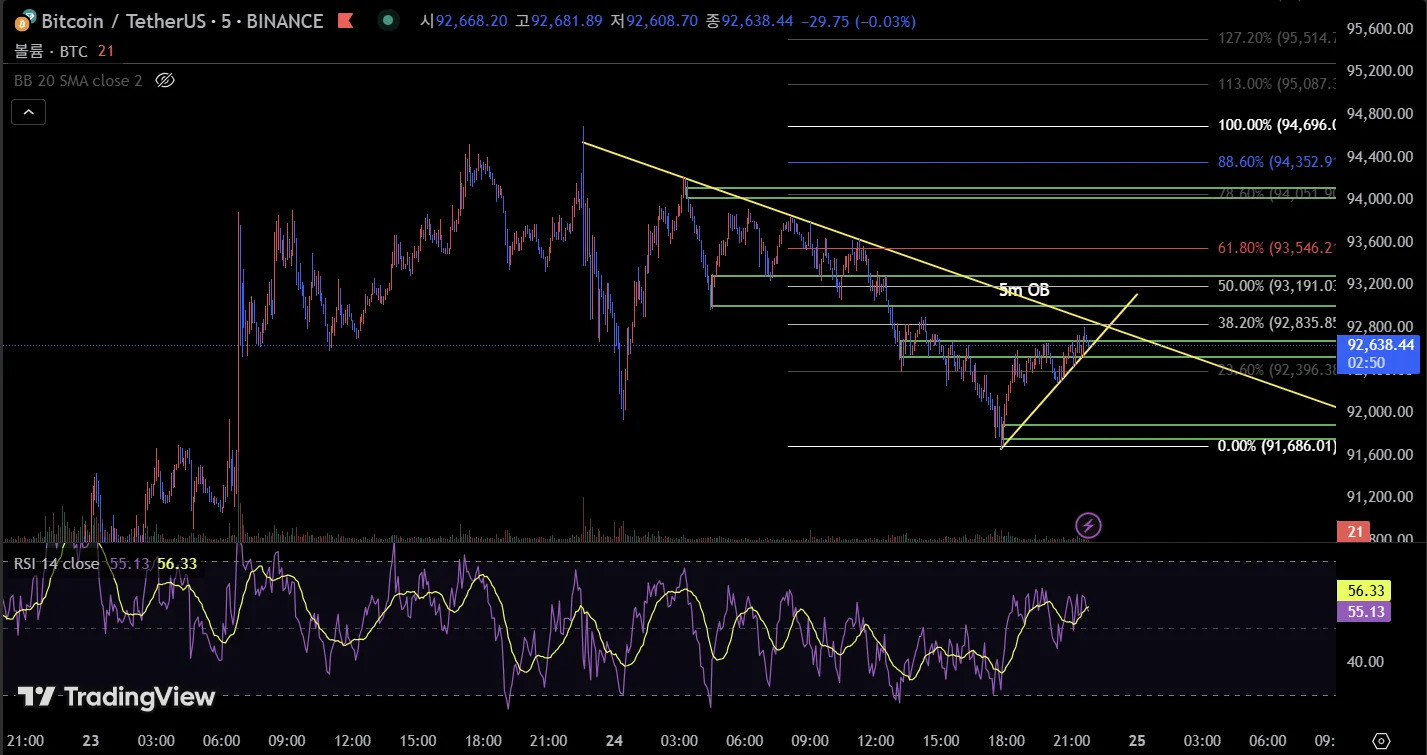Screen dimensions: 1427x755
Task: Click date 25 on time axis
Action: pos(1136,741)
